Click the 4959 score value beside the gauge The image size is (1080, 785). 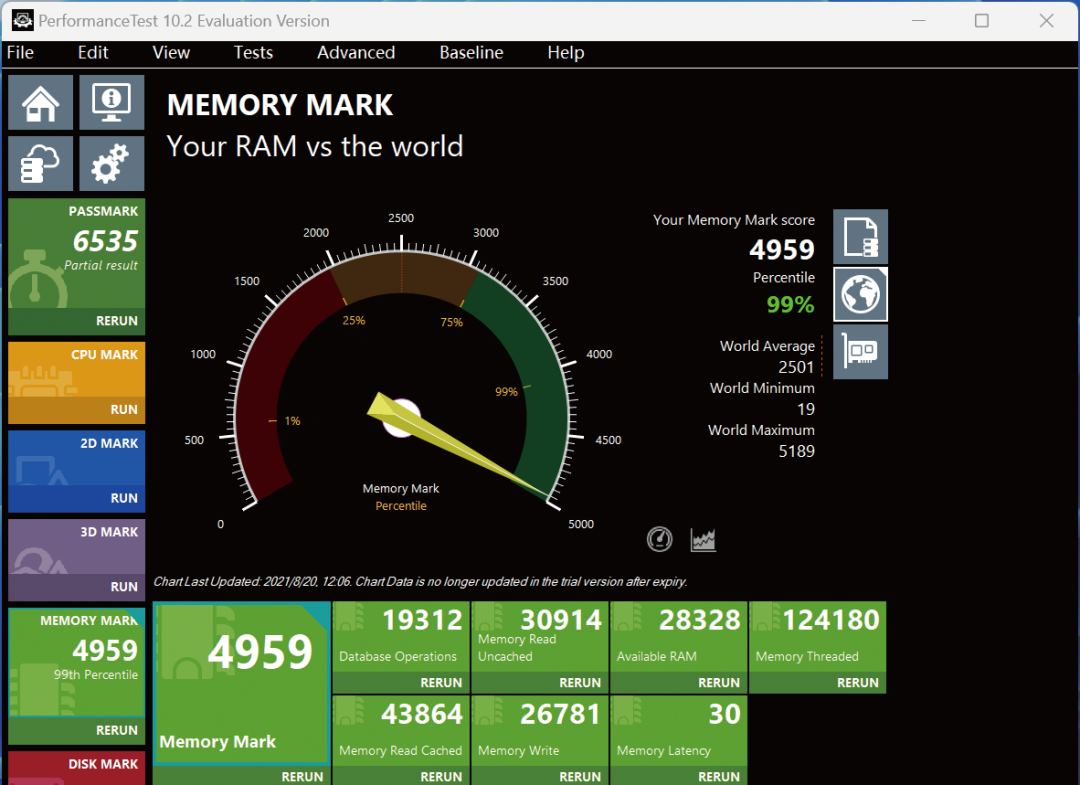click(x=782, y=249)
